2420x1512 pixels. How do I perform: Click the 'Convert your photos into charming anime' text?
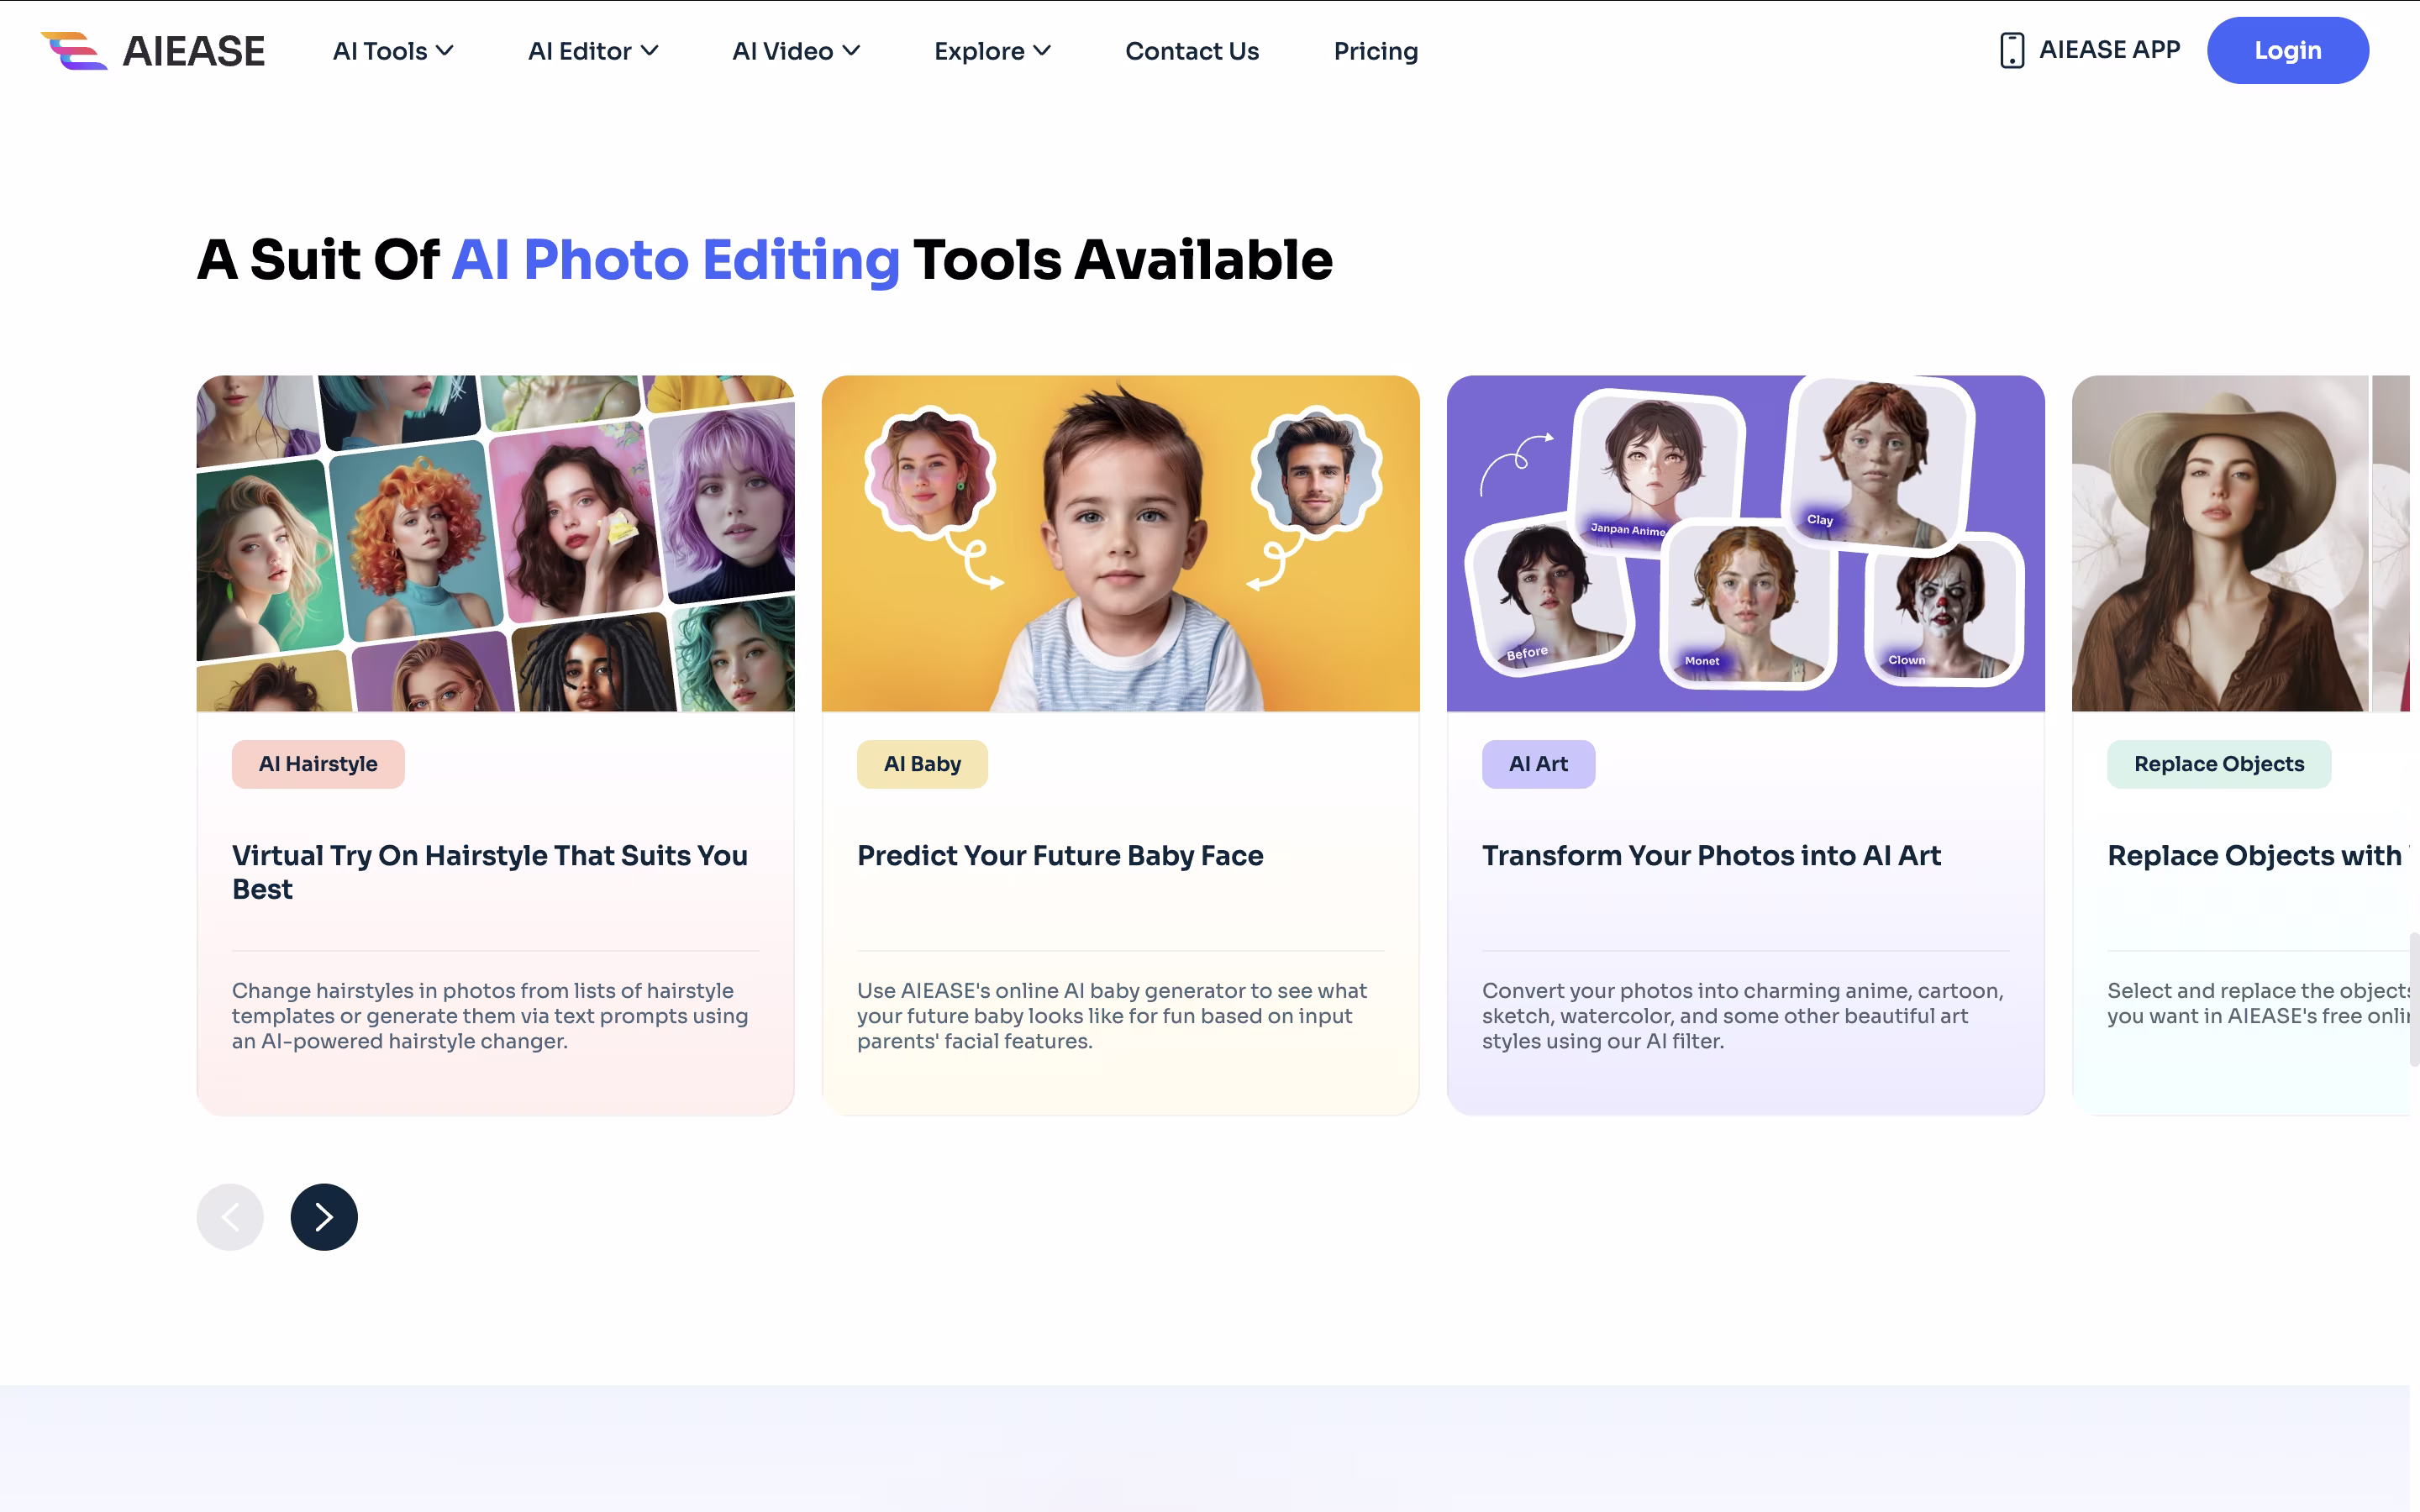(1743, 1016)
